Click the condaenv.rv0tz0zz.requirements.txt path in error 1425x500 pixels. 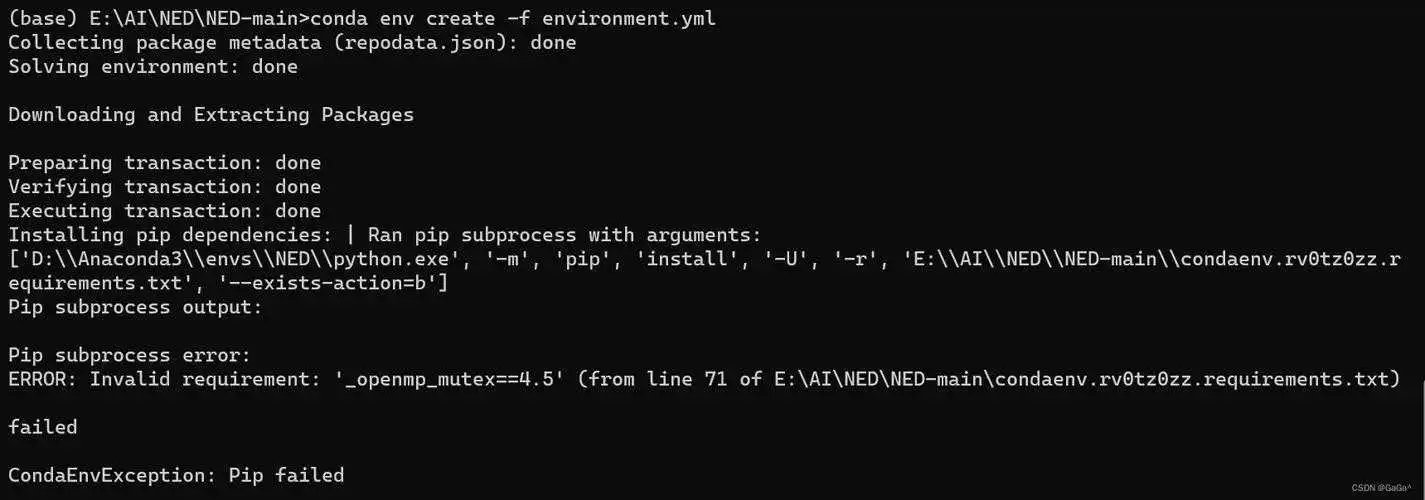pos(1083,379)
